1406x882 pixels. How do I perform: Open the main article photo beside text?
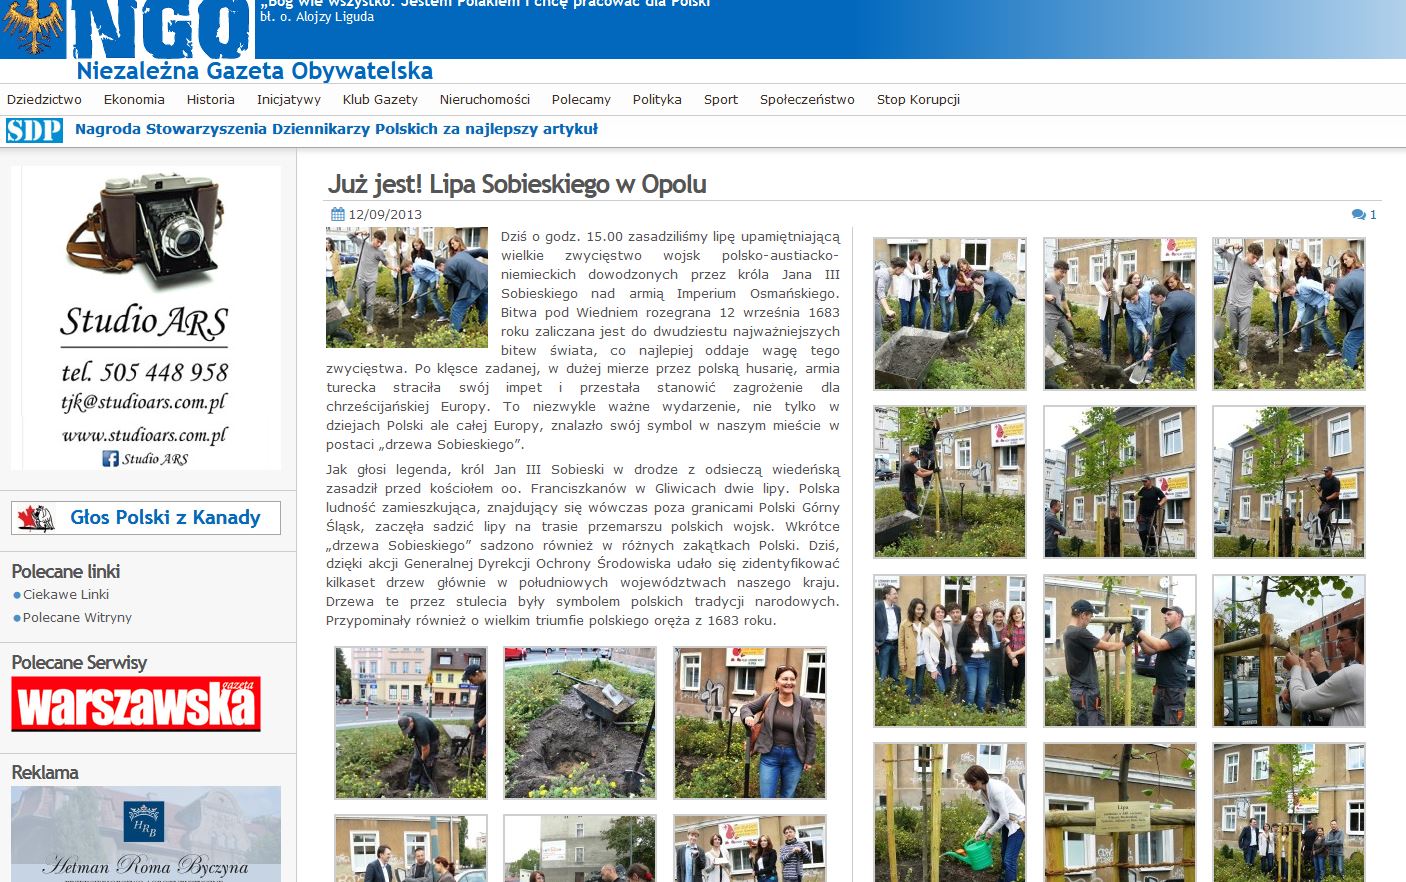(407, 287)
